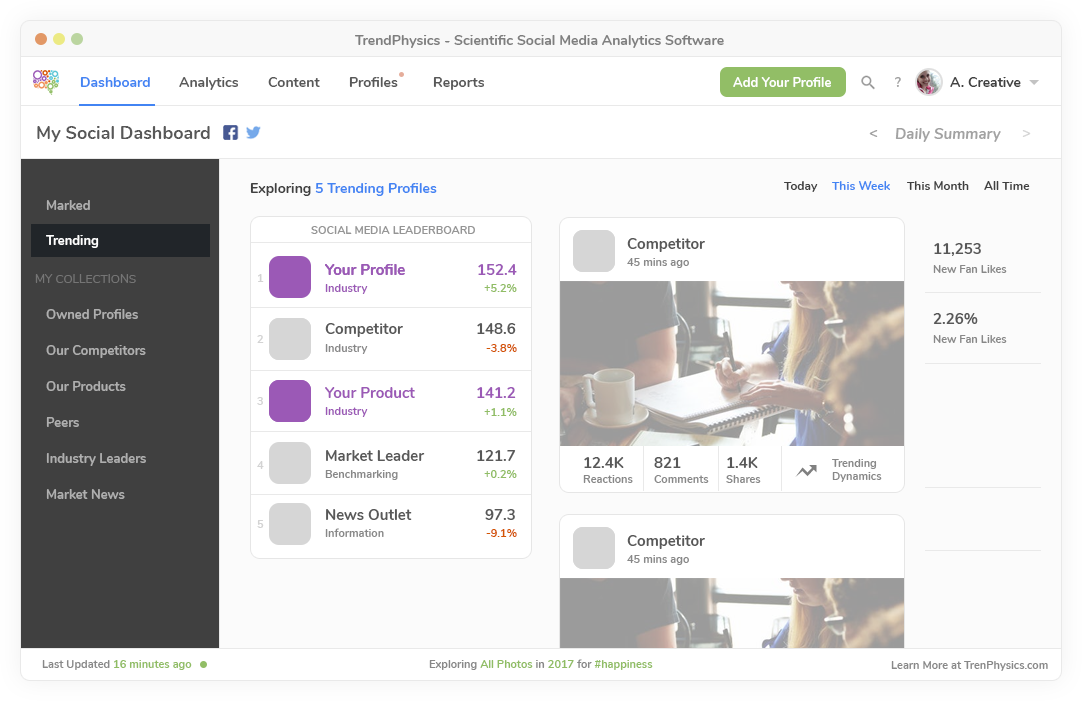Click the 5 Trending Profiles link
The image size is (1082, 701).
click(x=376, y=188)
